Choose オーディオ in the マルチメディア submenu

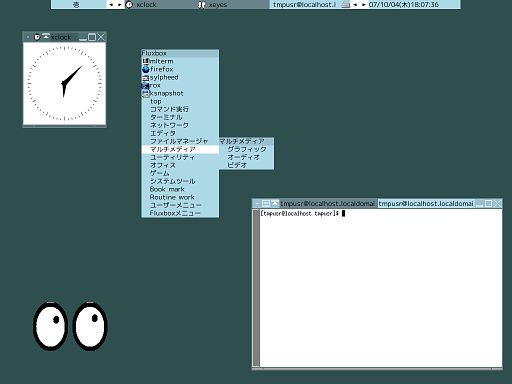coord(246,157)
